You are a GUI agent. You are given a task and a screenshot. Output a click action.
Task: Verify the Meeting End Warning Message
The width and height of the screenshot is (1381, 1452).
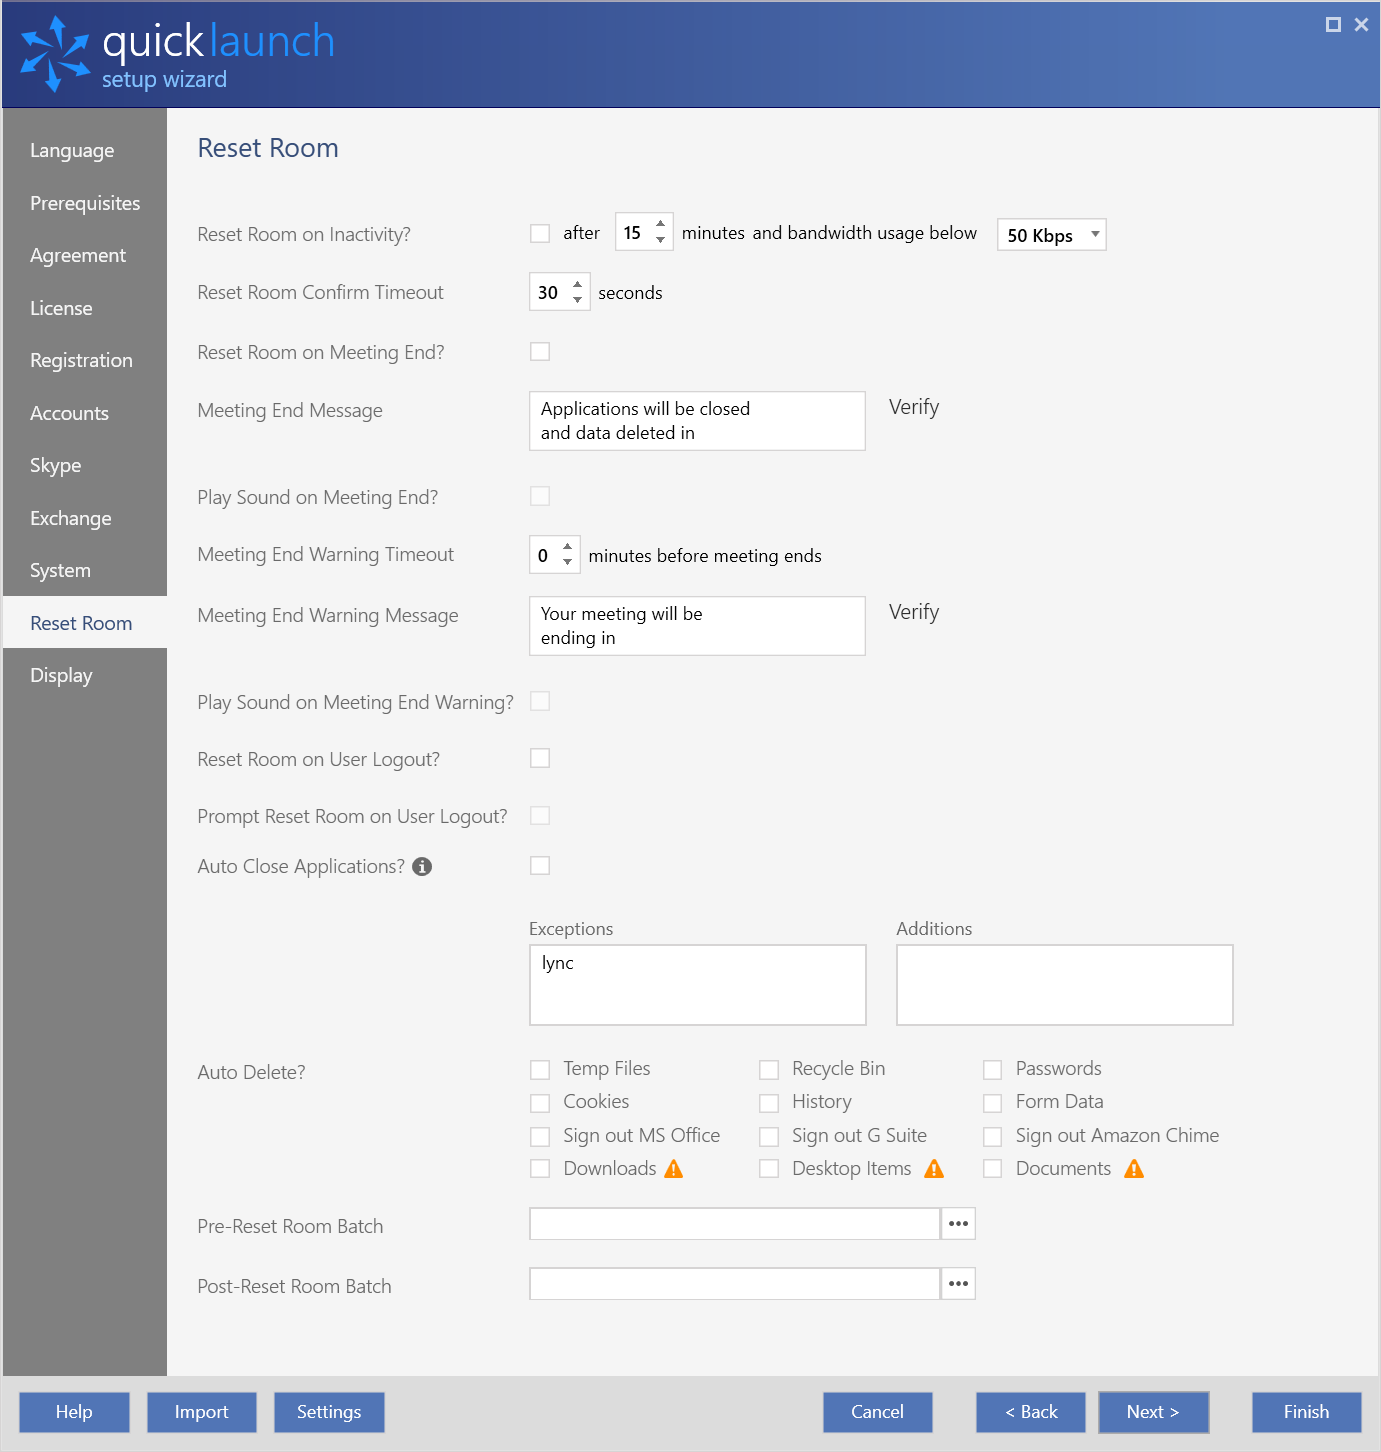pos(914,612)
